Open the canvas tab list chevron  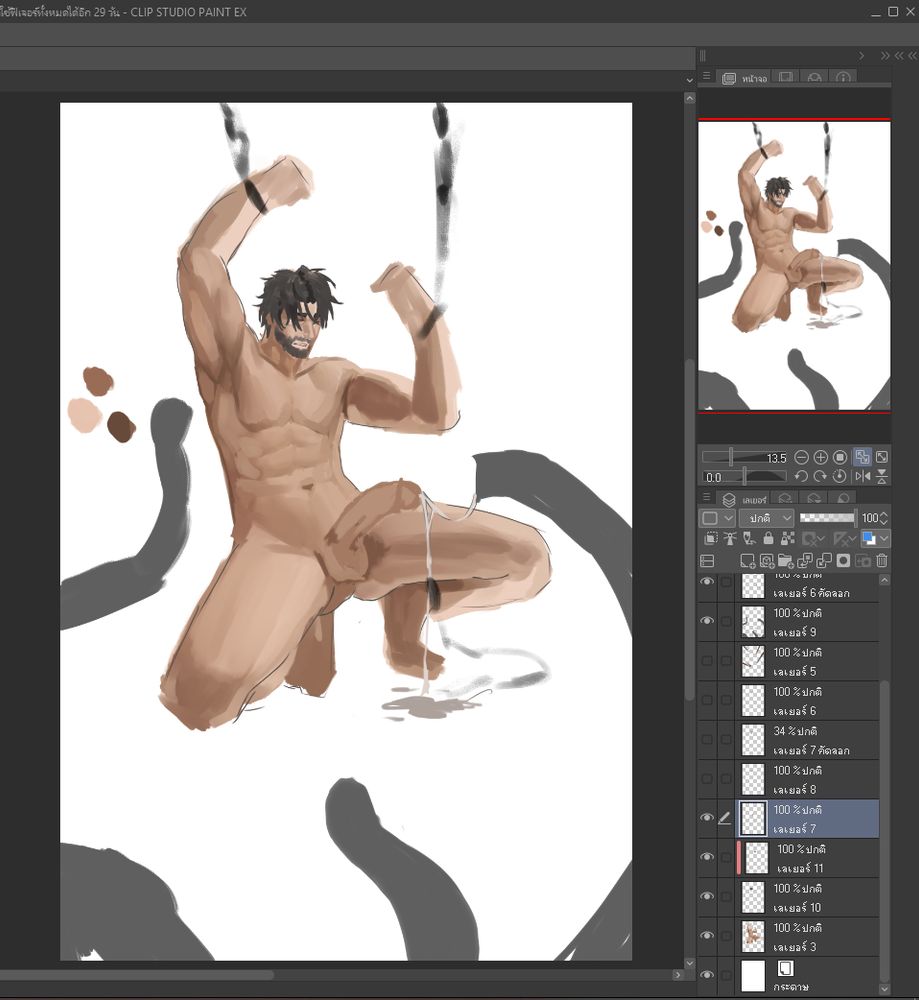[689, 80]
